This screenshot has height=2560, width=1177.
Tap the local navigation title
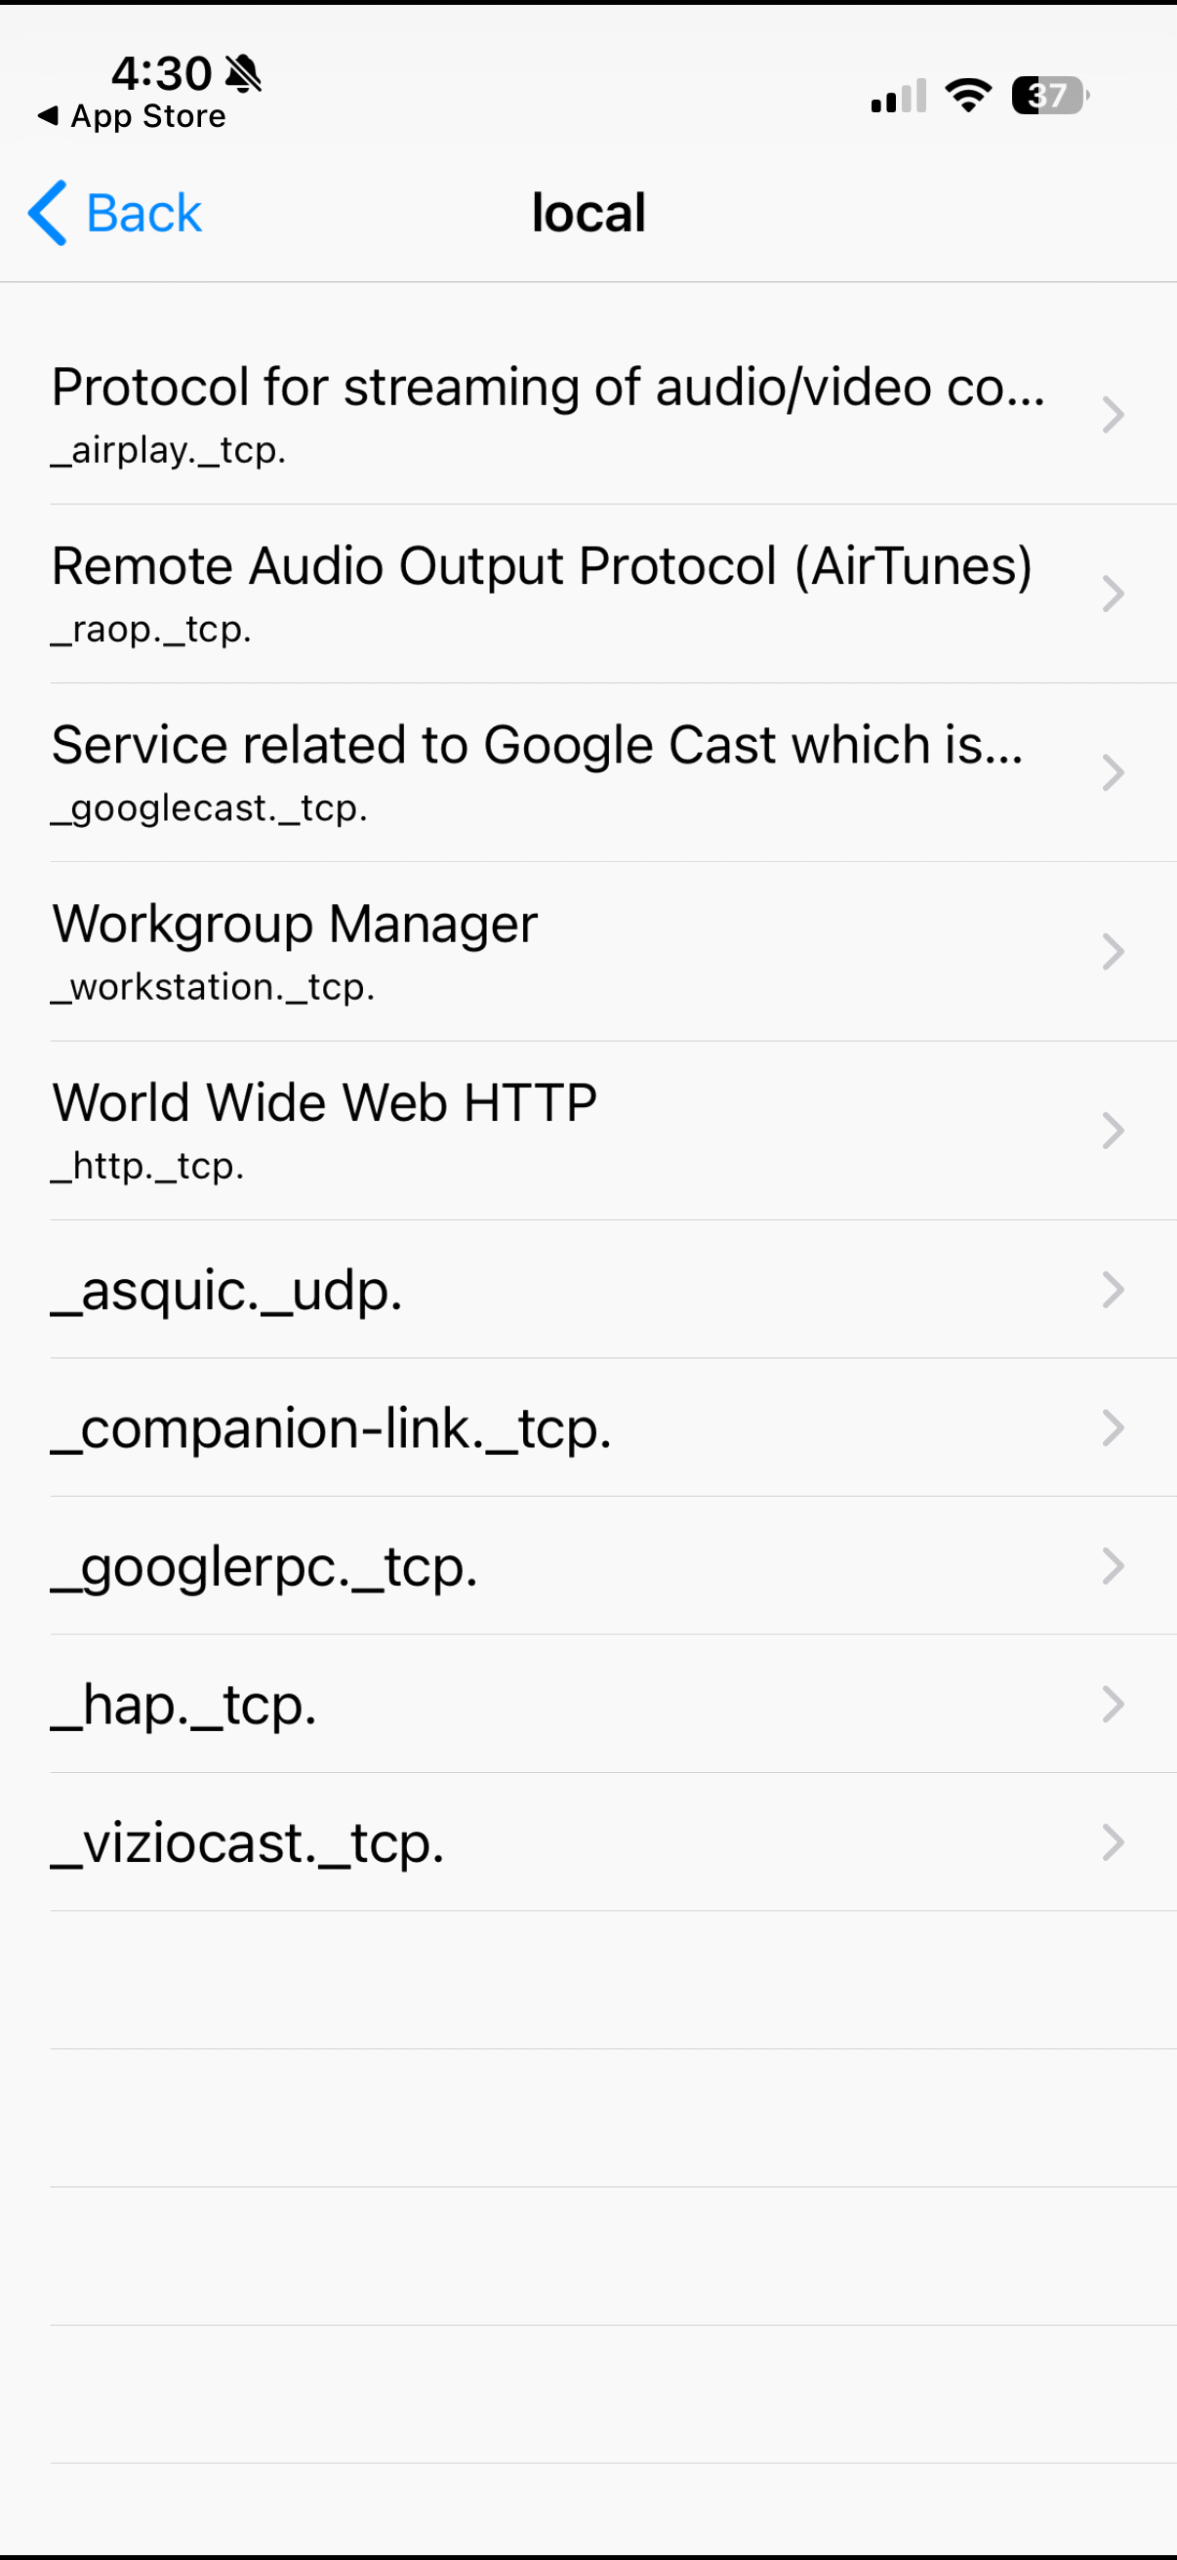588,213
